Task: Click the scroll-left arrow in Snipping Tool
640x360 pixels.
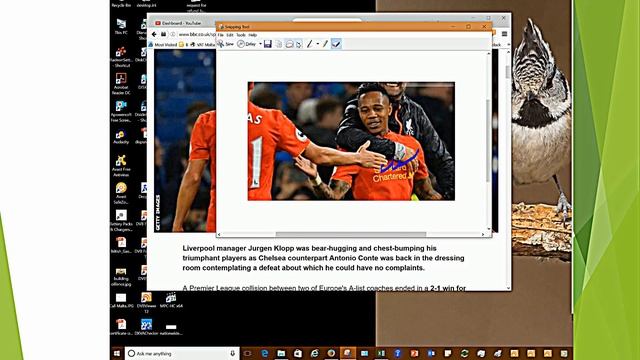Action: [219, 234]
